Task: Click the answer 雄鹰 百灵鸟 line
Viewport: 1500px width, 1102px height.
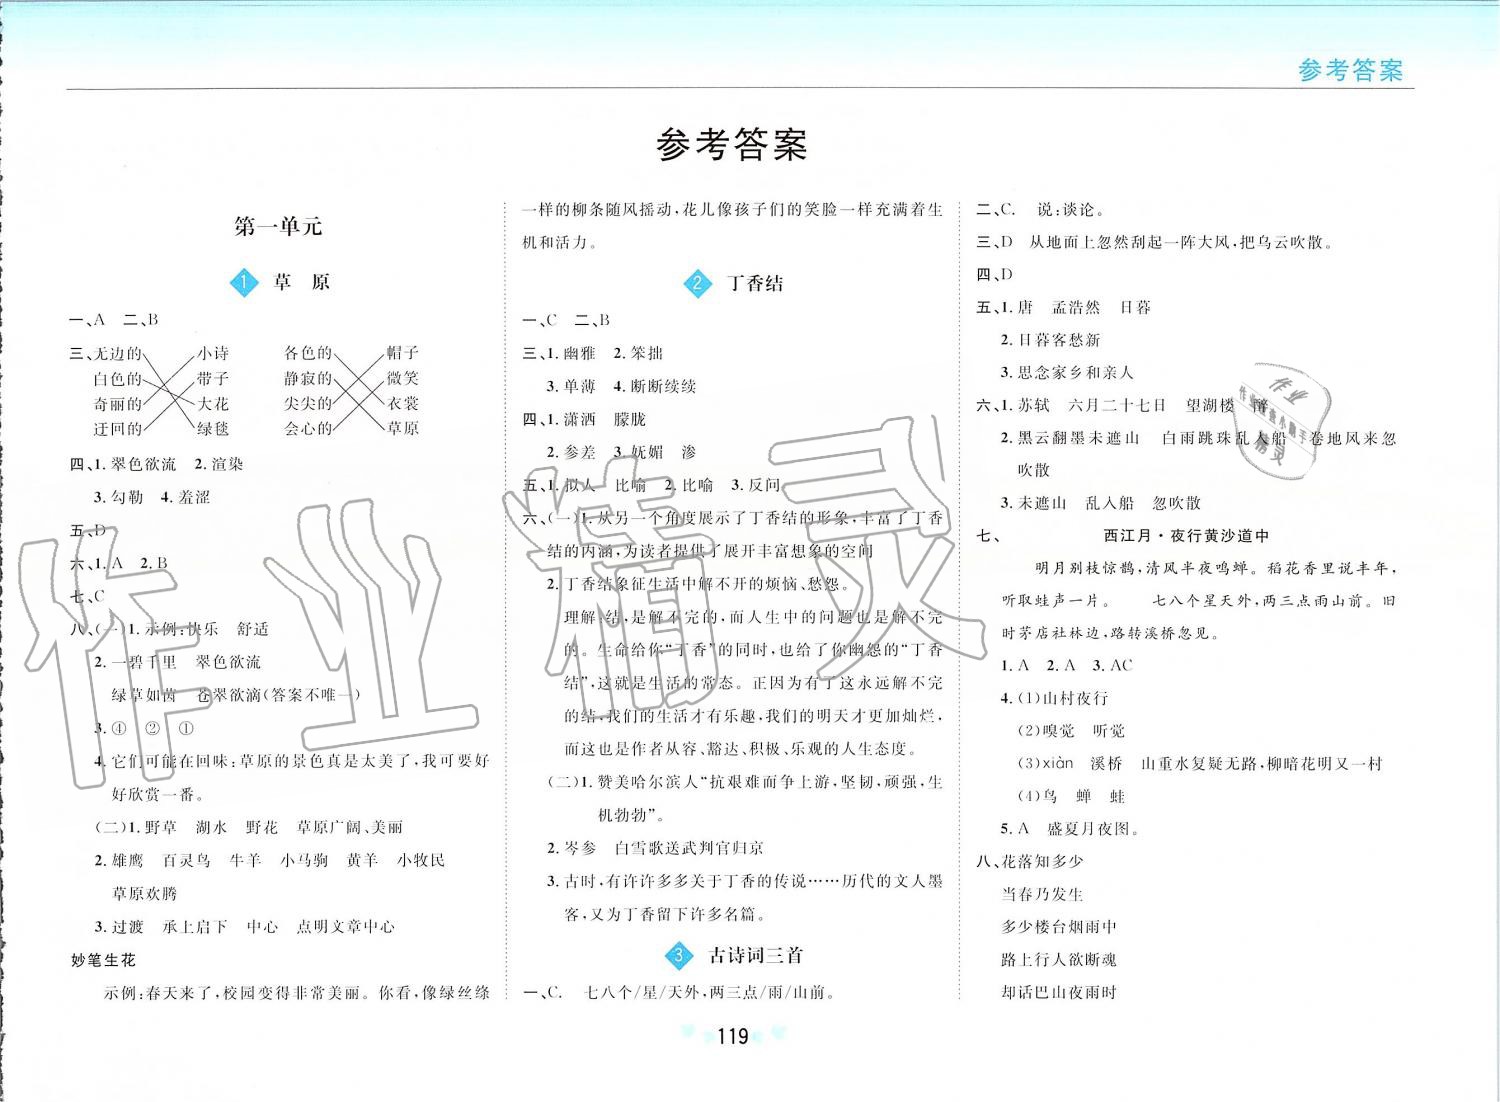Action: pyautogui.click(x=270, y=860)
